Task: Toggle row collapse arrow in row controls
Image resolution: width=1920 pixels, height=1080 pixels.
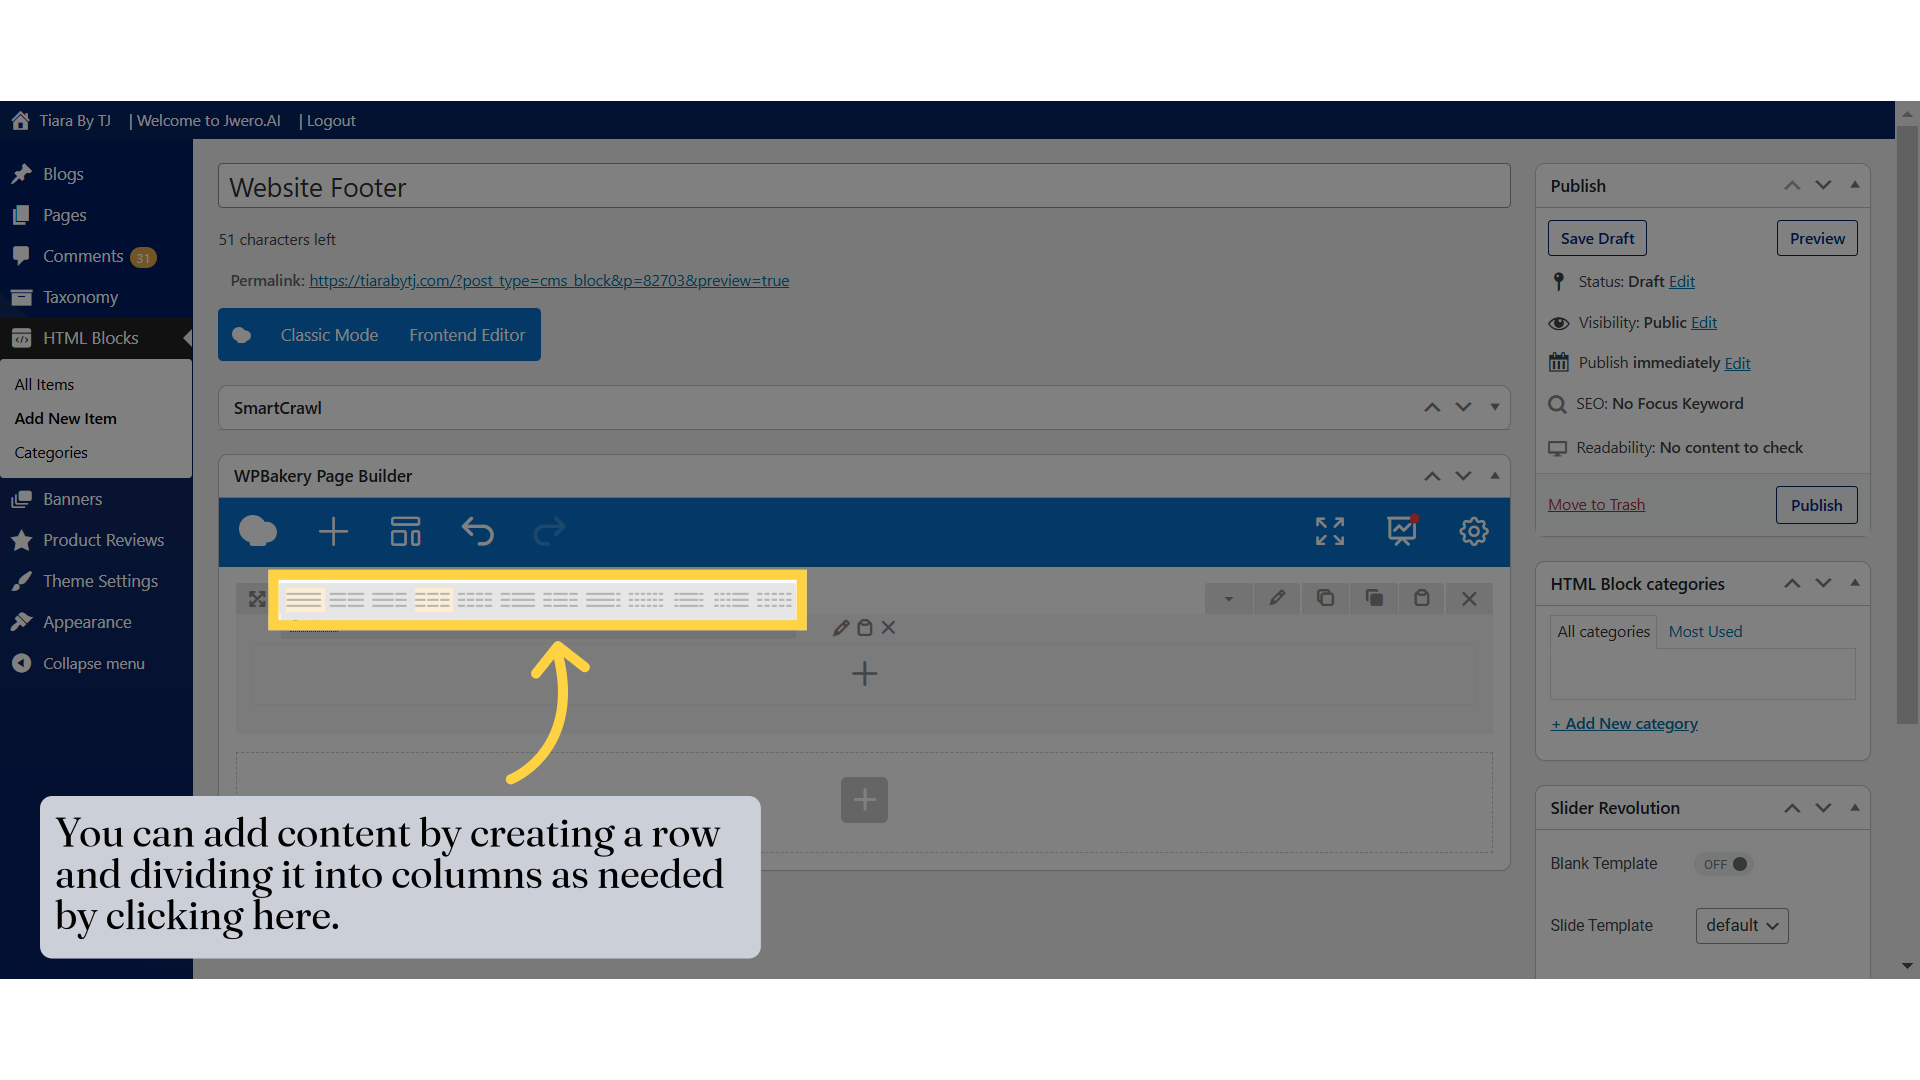Action: point(1229,598)
